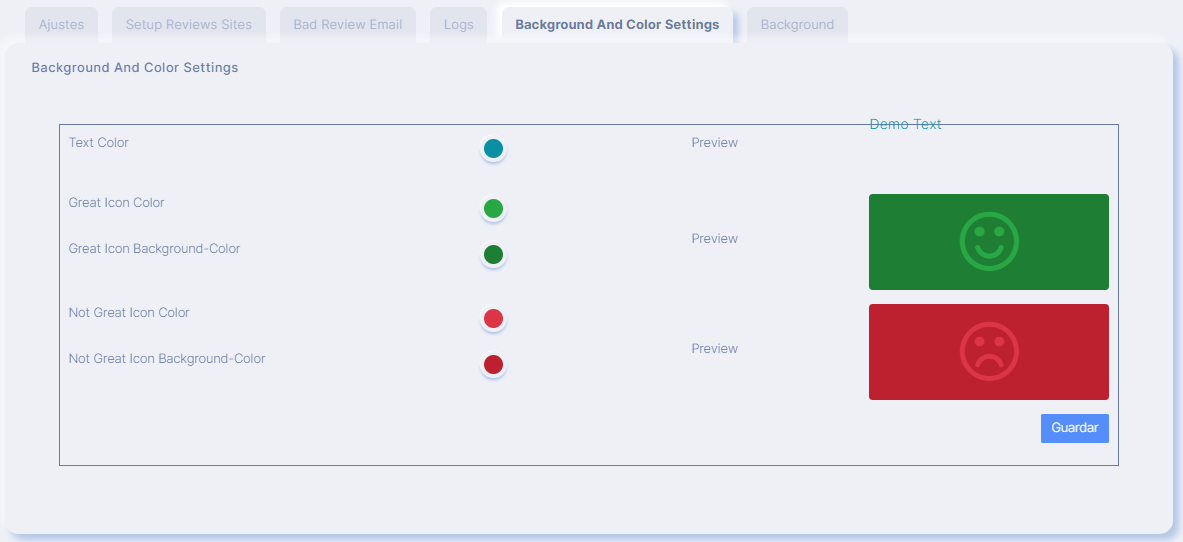This screenshot has width=1183, height=542.
Task: Click Not Great Icon Background-Color label
Action: 167,359
